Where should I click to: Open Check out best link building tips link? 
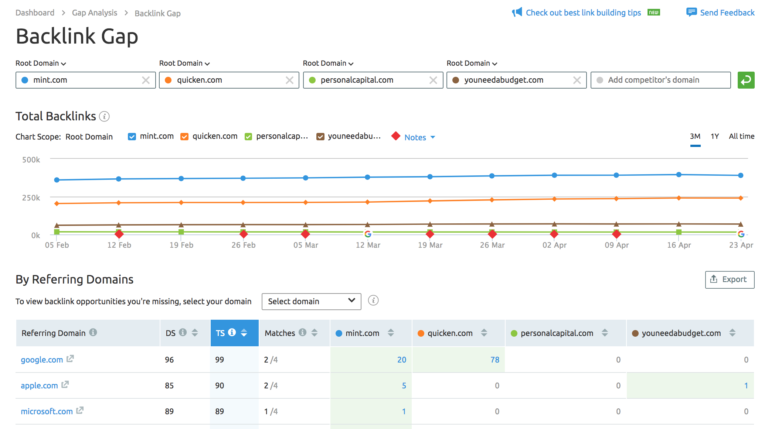coord(583,13)
